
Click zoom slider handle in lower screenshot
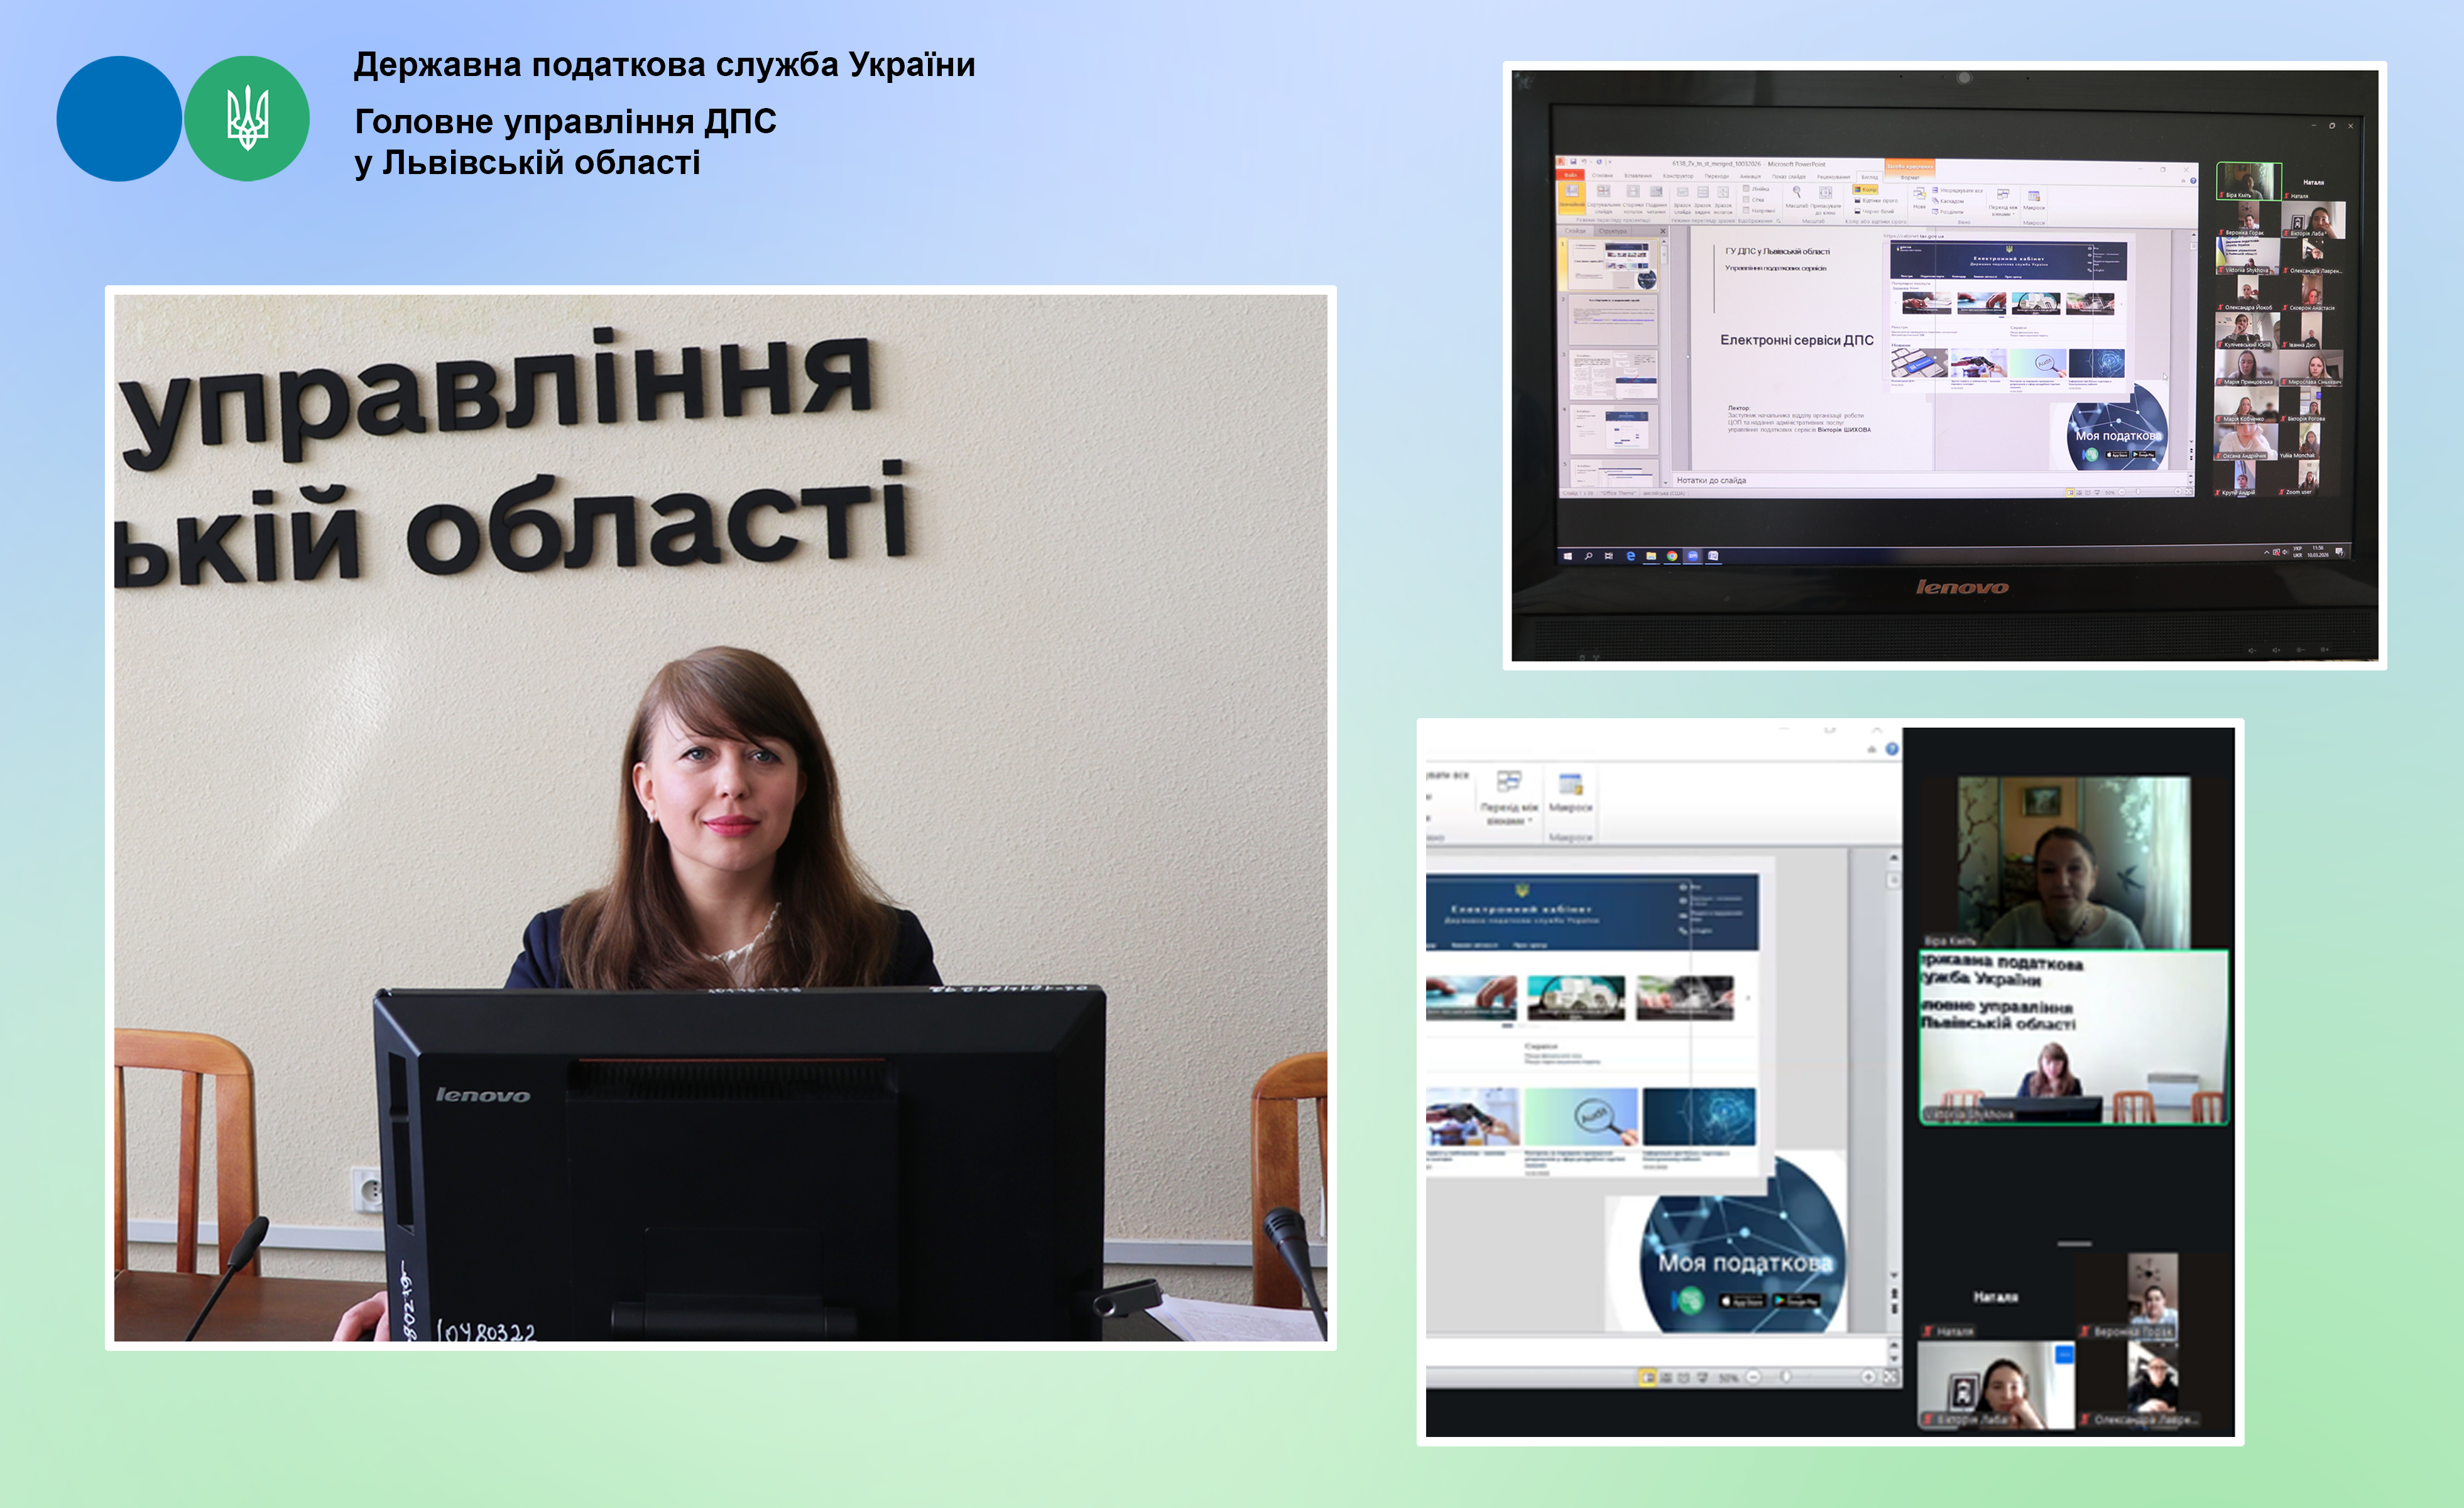pos(1786,1377)
